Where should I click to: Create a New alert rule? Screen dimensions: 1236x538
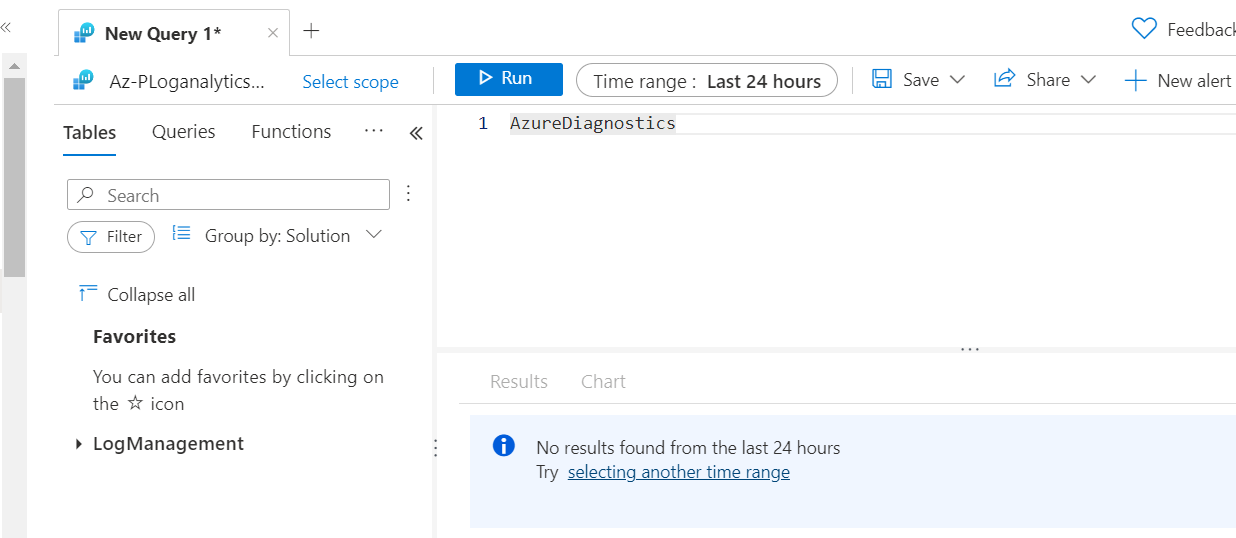coord(1180,81)
